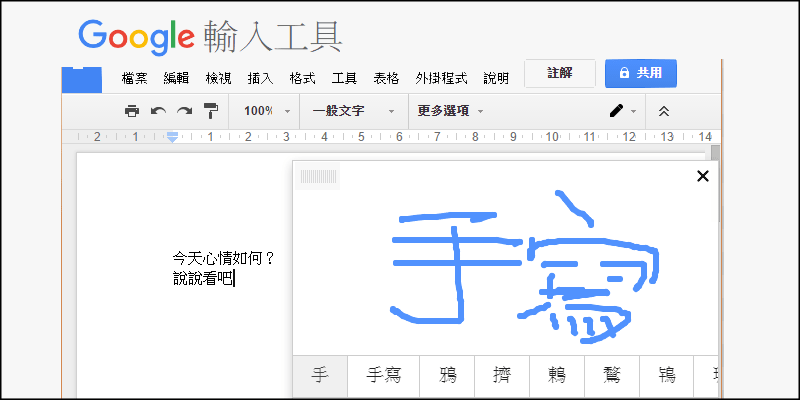
Task: Click the 註解 comments button
Action: click(x=560, y=73)
